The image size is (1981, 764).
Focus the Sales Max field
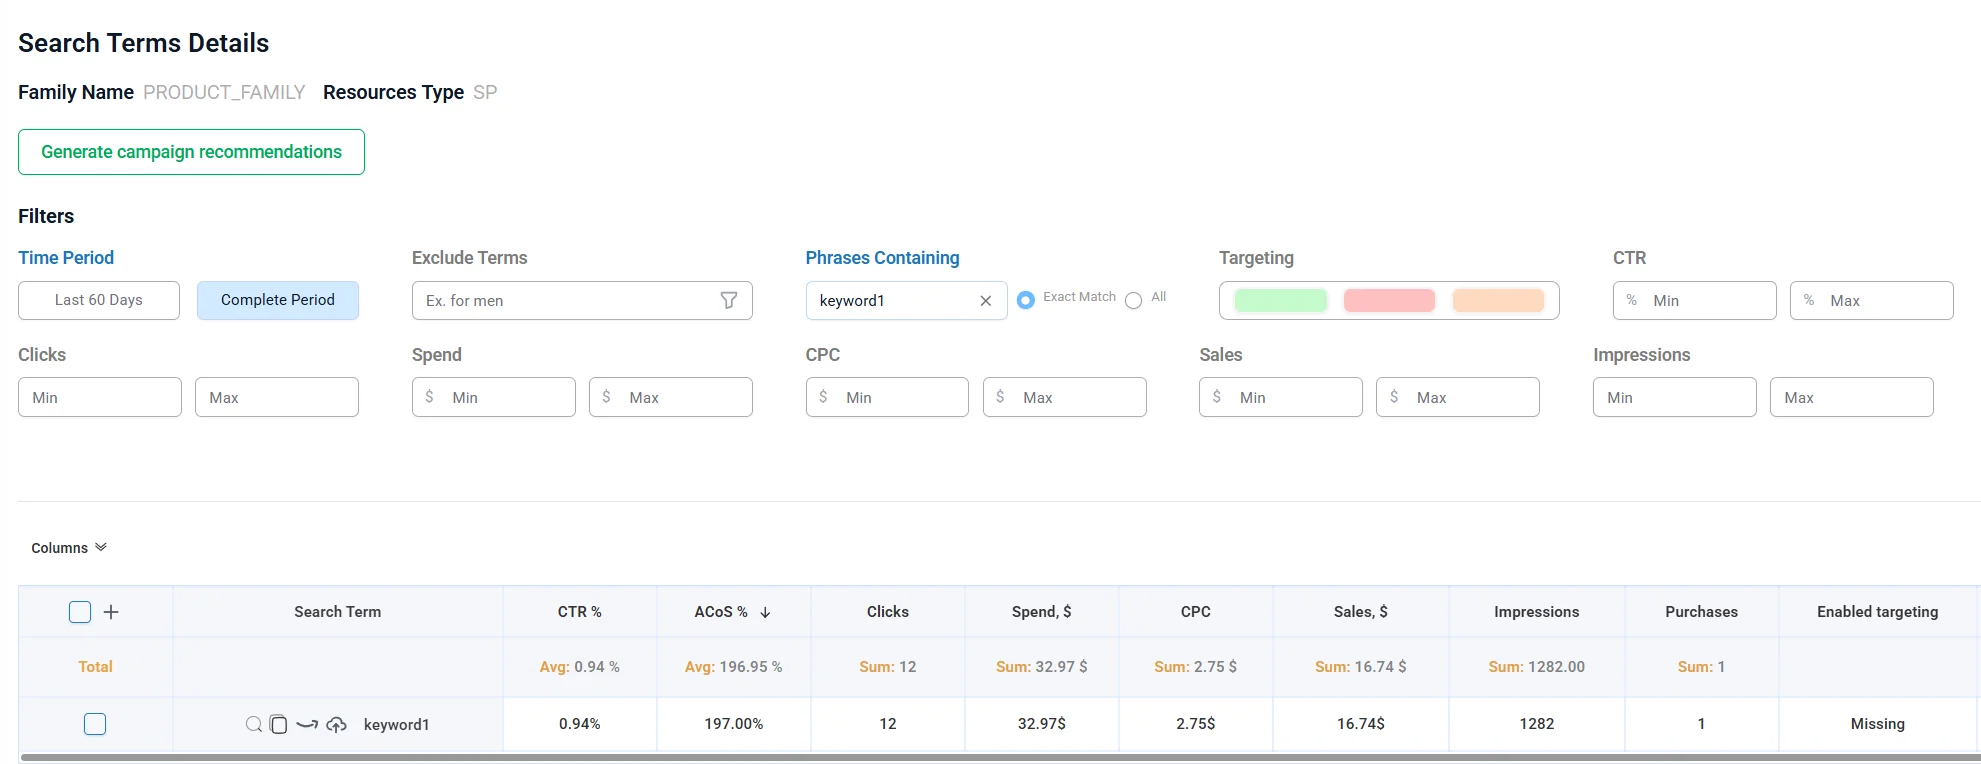(1458, 397)
